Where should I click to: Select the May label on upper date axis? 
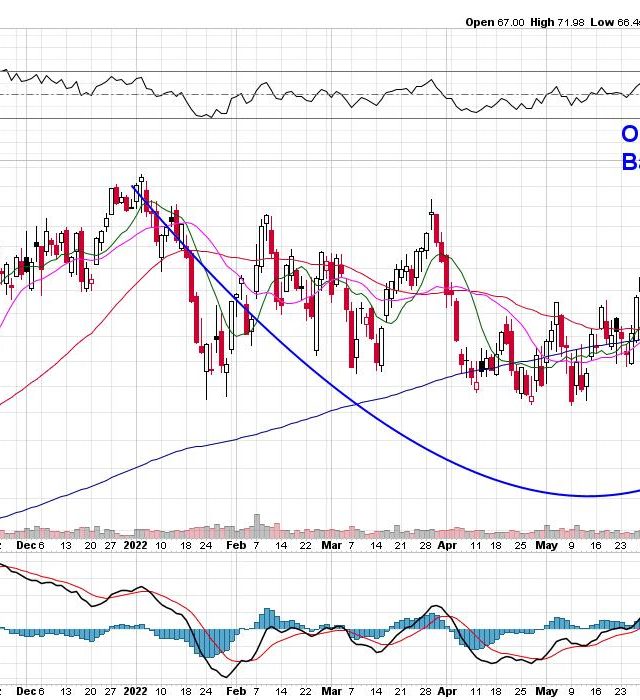(546, 546)
